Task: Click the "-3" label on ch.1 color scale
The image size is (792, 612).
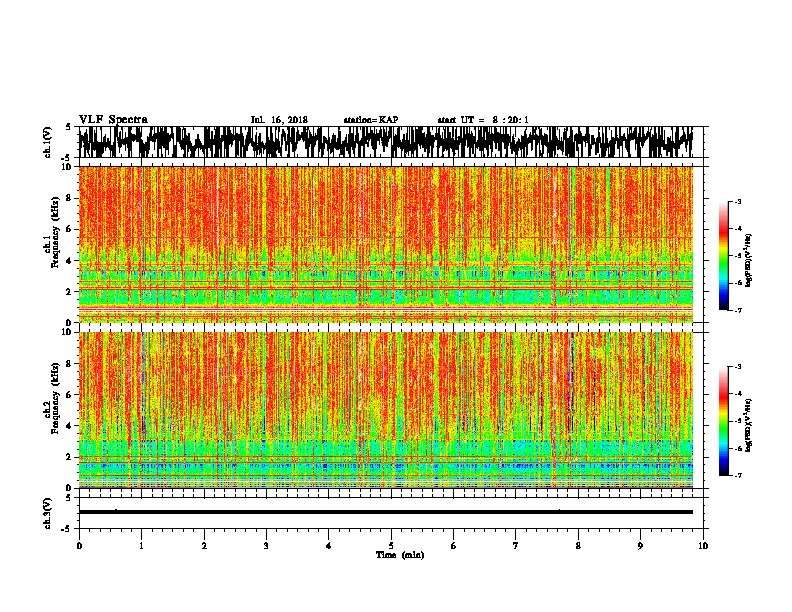Action: 737,202
